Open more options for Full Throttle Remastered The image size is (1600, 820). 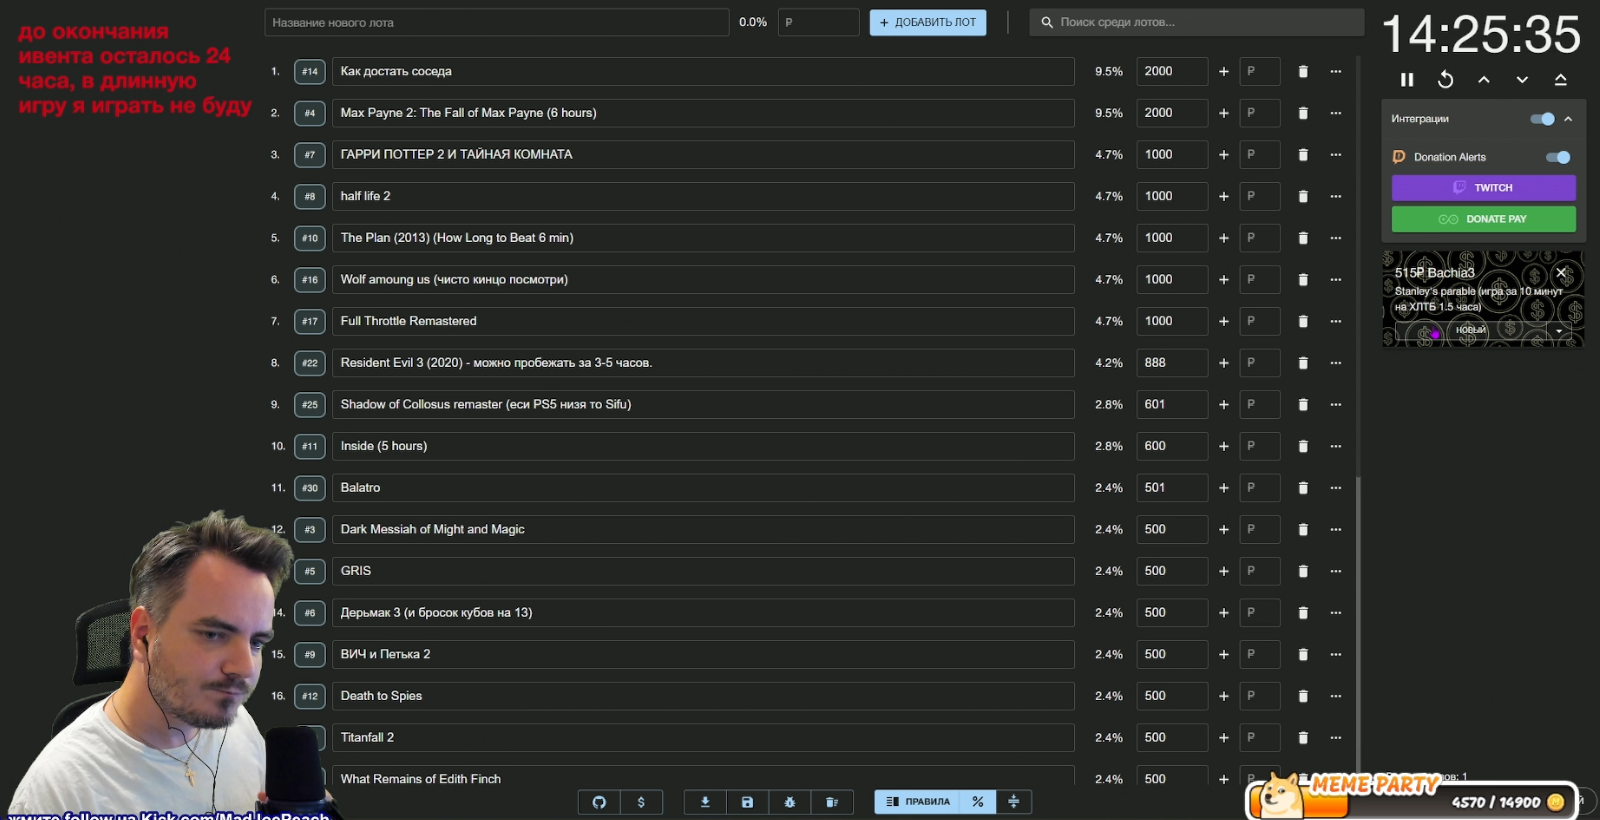coord(1336,321)
